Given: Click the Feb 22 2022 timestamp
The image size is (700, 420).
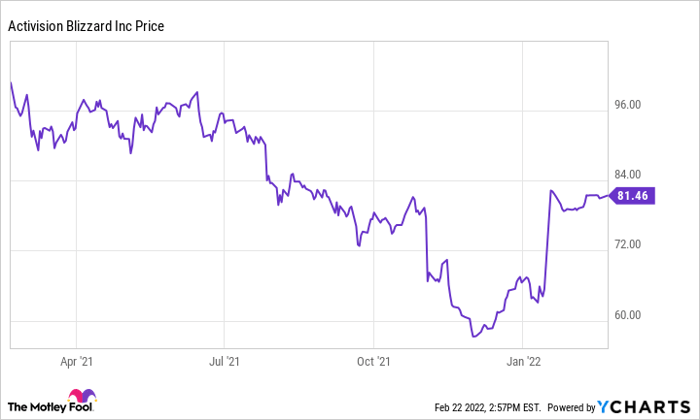Looking at the screenshot, I should click(x=487, y=407).
